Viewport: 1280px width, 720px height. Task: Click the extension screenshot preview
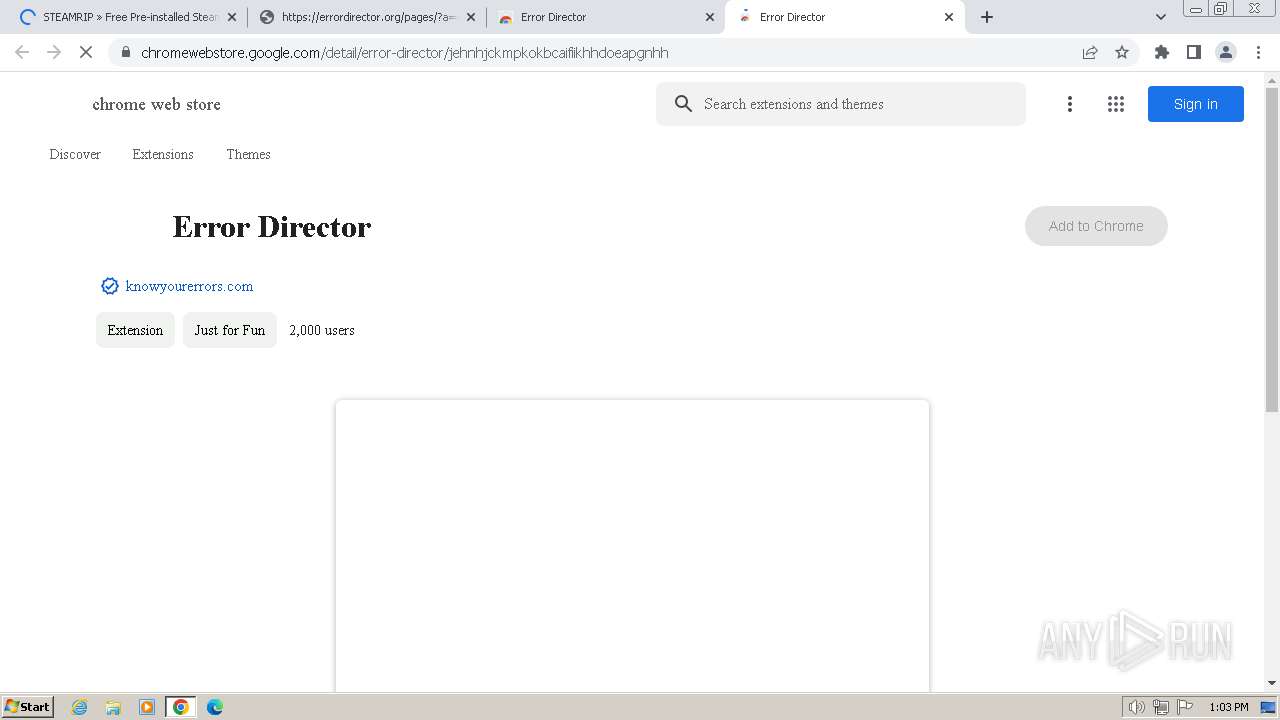[632, 545]
